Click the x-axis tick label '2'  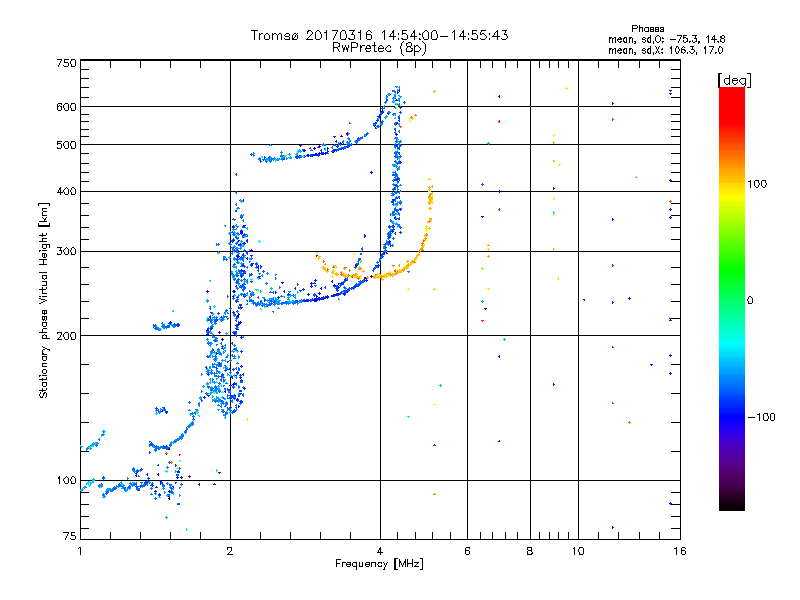tap(230, 551)
